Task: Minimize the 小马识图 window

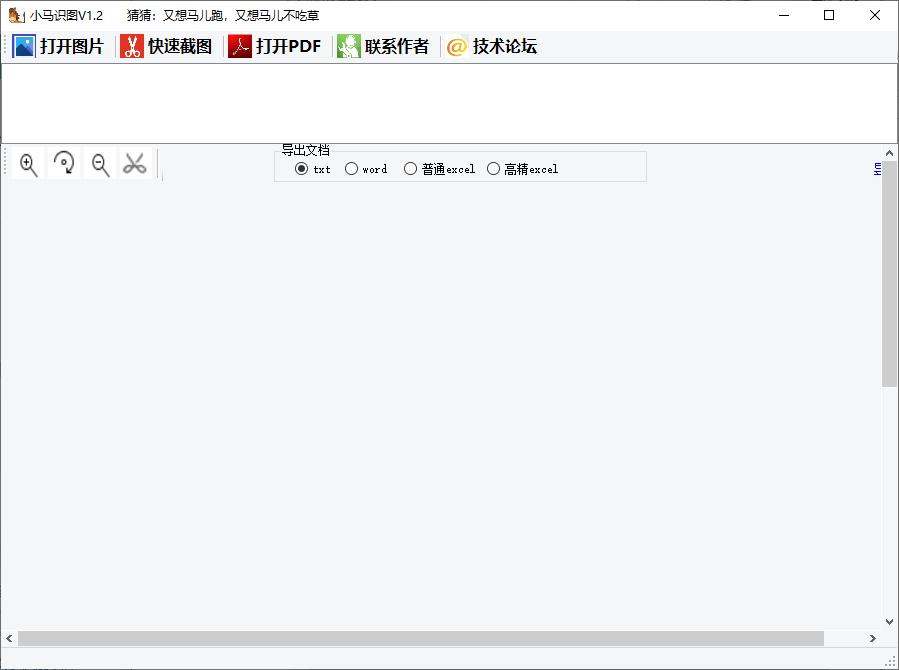Action: [x=784, y=15]
